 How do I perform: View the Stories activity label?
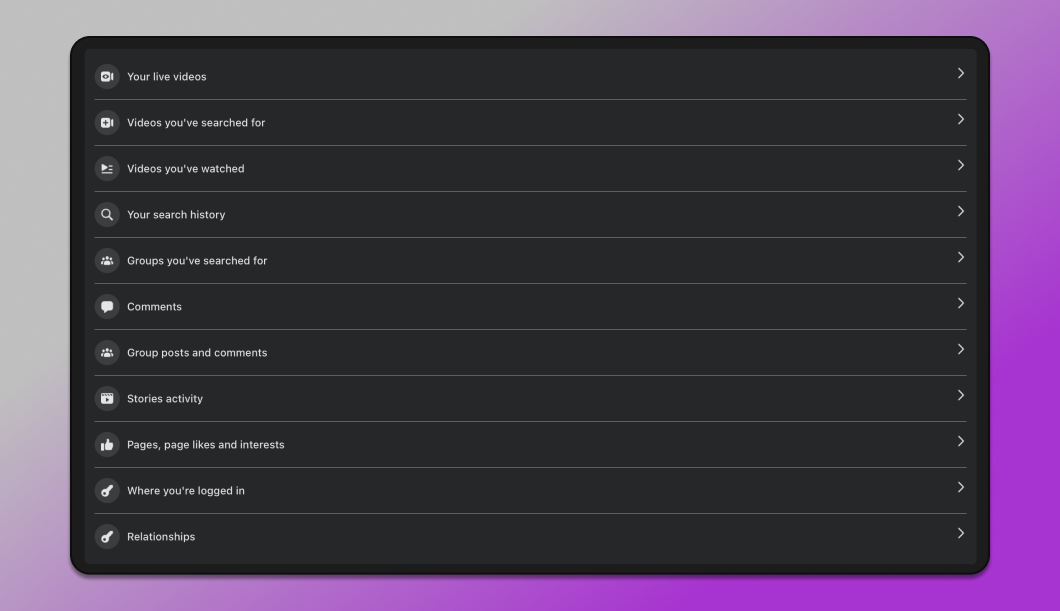[165, 398]
